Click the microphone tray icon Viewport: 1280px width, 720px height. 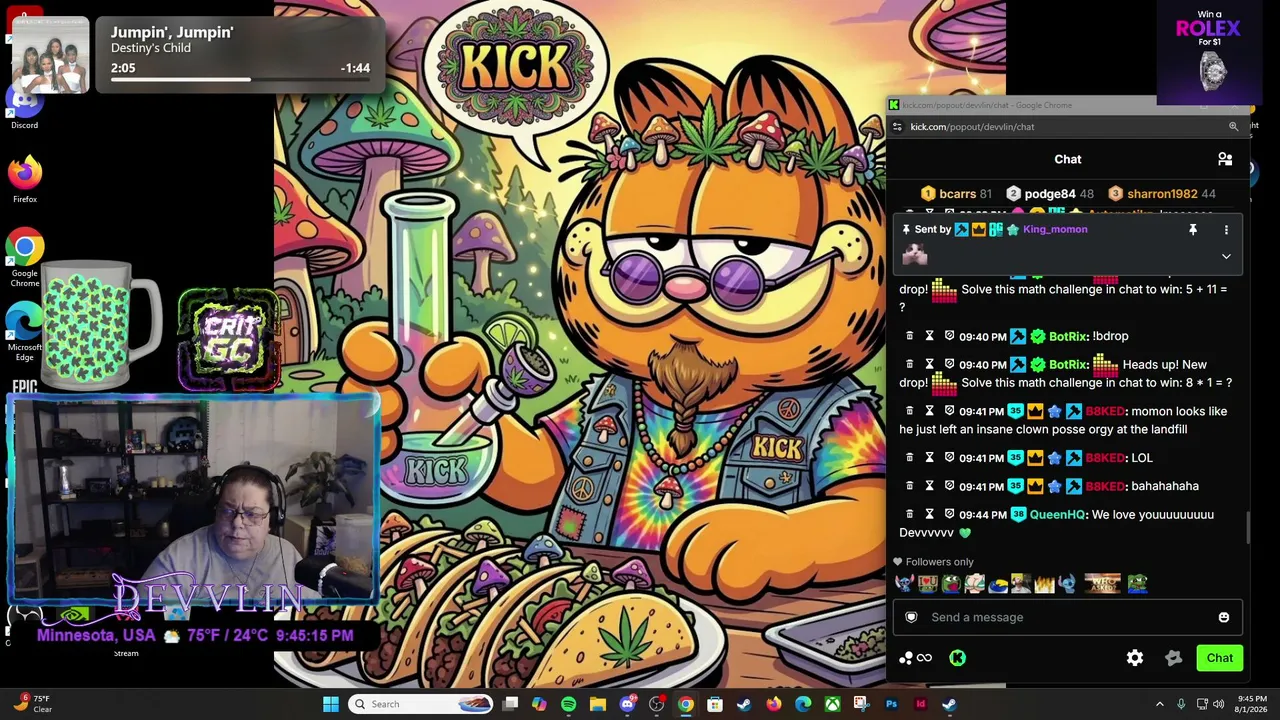(x=1181, y=704)
